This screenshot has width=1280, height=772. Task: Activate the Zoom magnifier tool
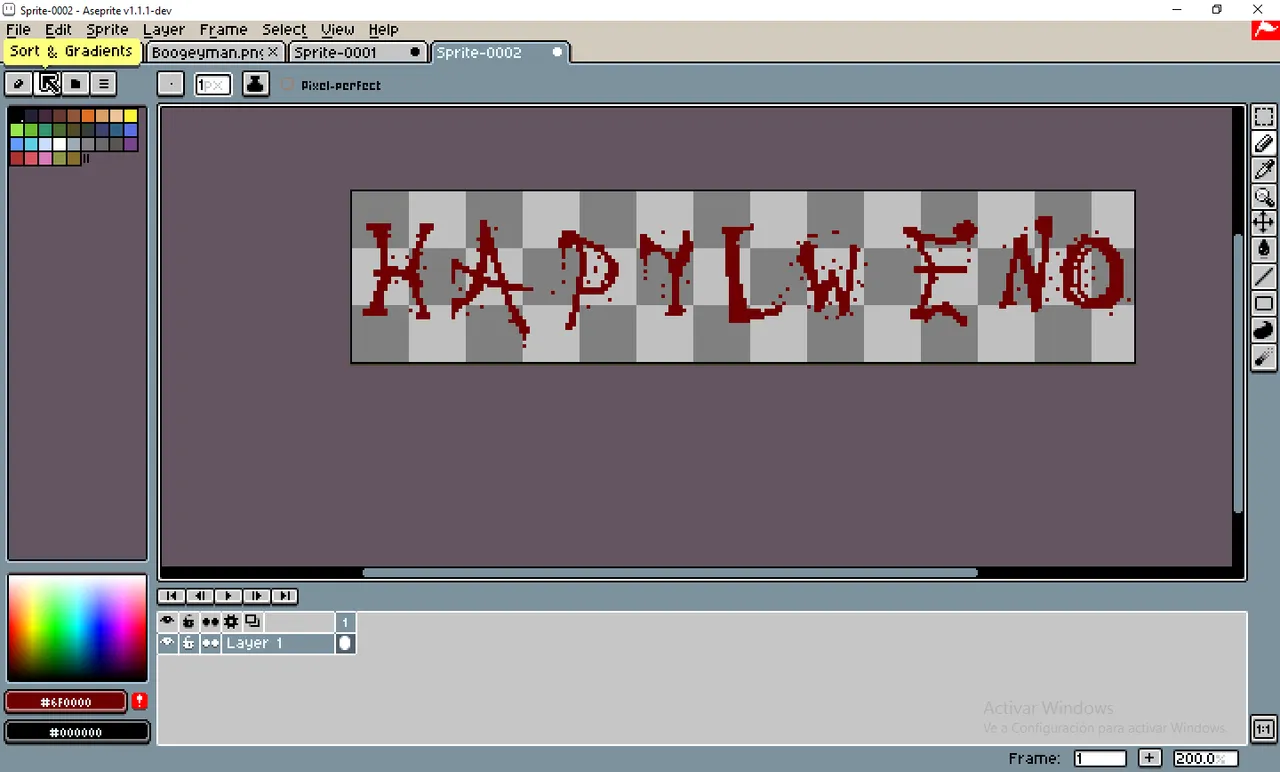coord(1264,196)
